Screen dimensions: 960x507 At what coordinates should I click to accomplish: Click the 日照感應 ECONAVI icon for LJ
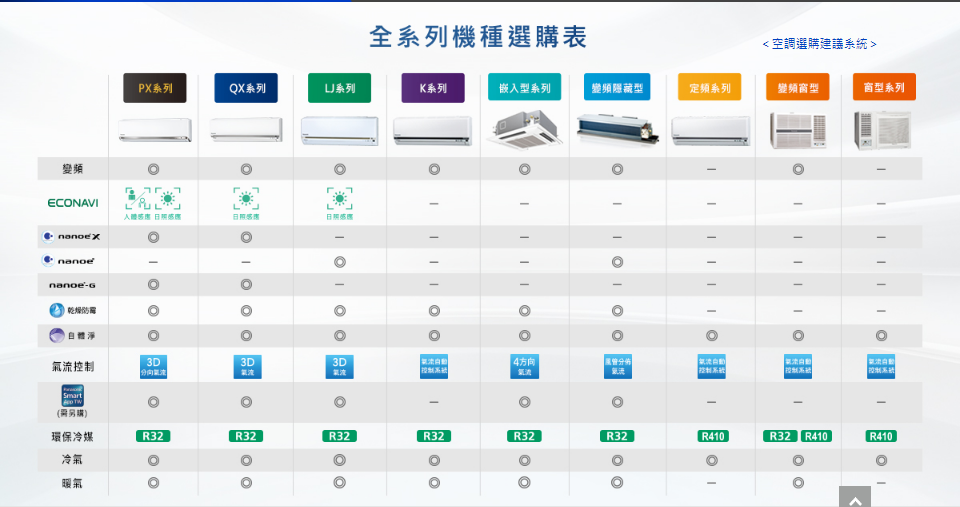(339, 203)
